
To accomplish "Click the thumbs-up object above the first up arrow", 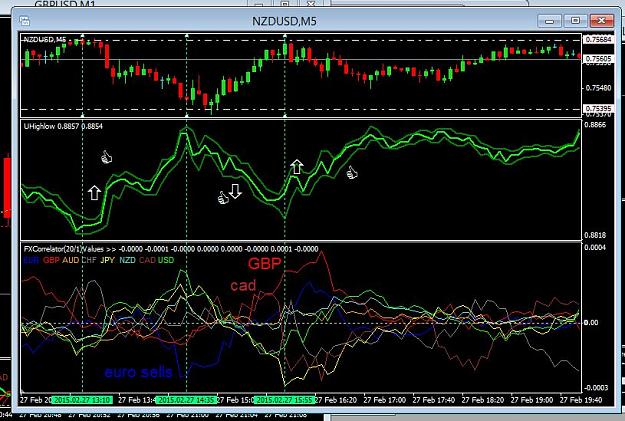I will [x=106, y=157].
